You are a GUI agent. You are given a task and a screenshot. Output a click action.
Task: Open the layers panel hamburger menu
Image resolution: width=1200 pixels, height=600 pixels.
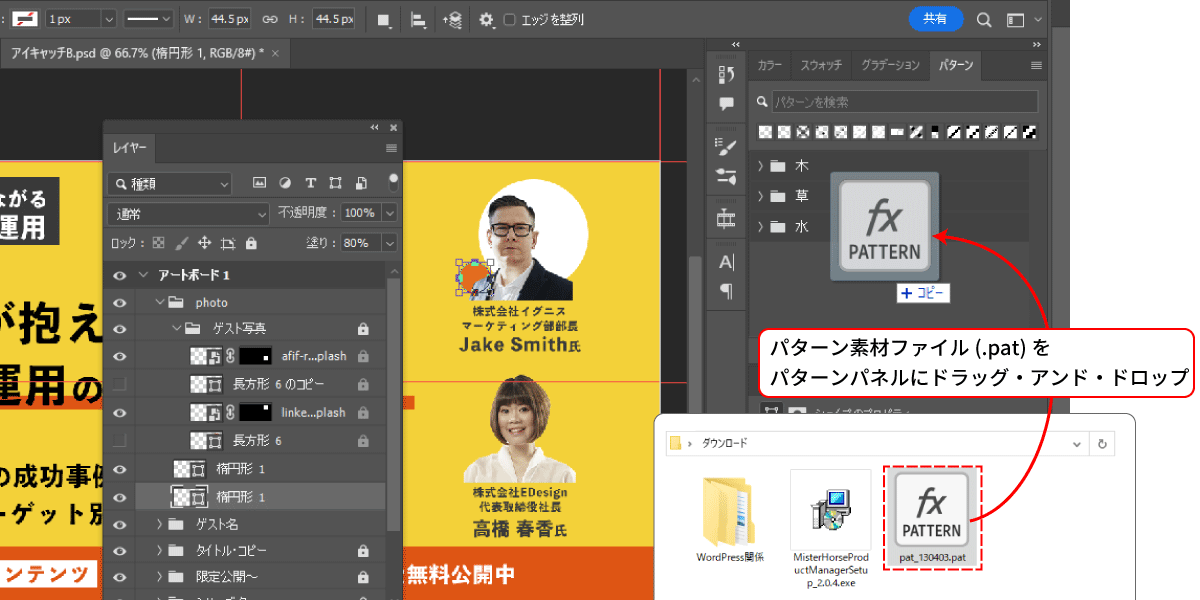click(x=391, y=148)
